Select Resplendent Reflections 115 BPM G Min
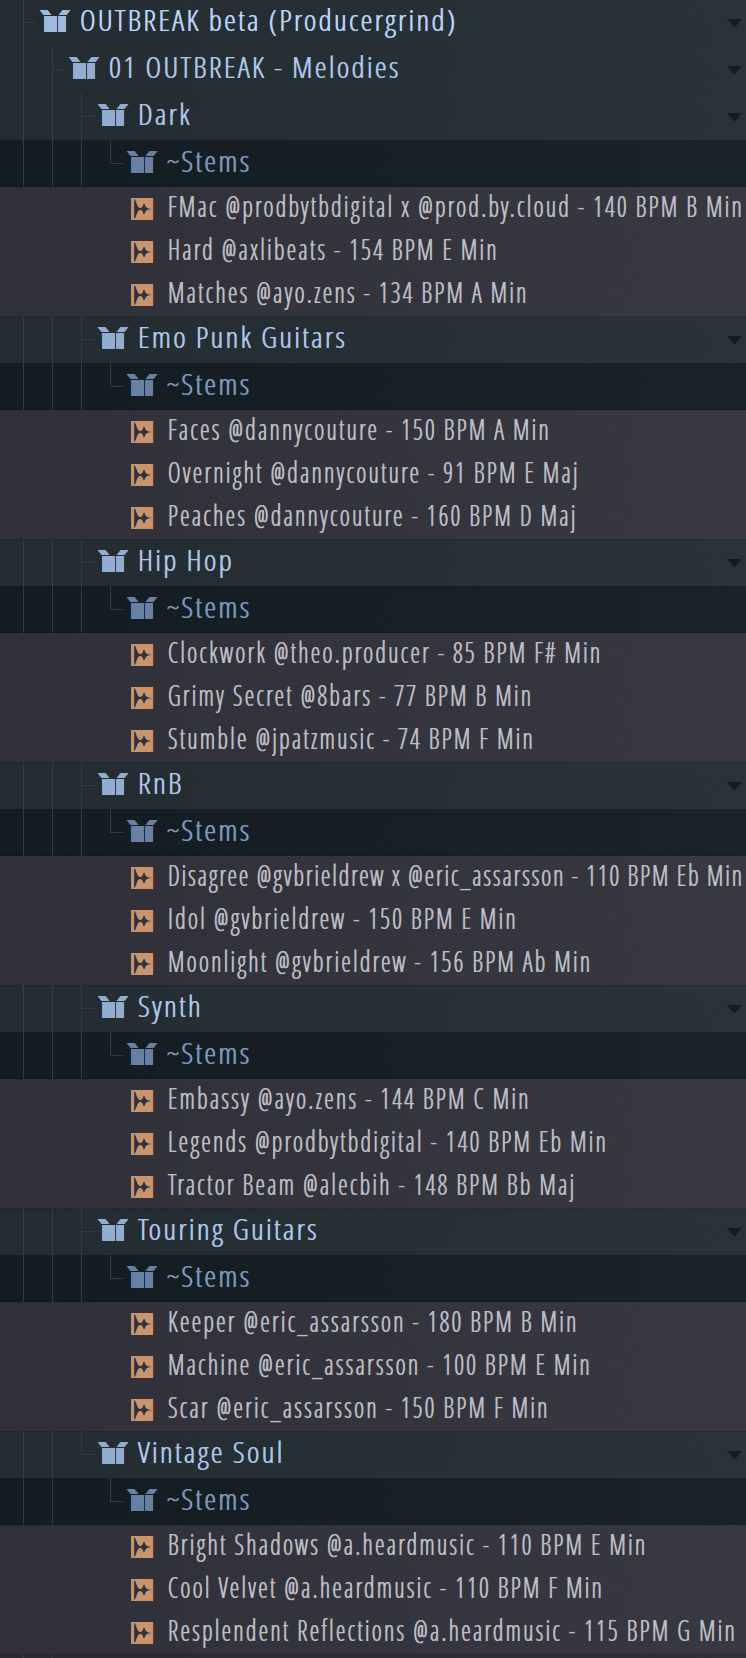Viewport: 746px width, 1658px height. coord(450,1631)
